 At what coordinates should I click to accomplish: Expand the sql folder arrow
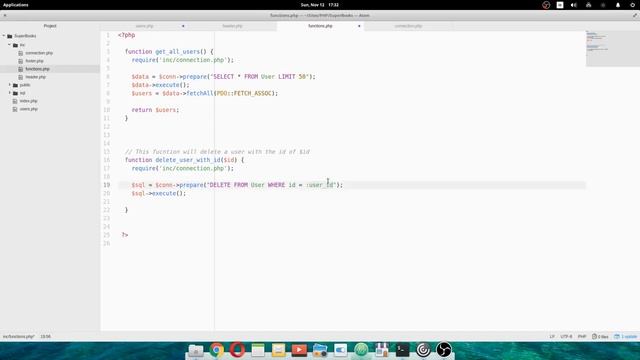pyautogui.click(x=10, y=93)
